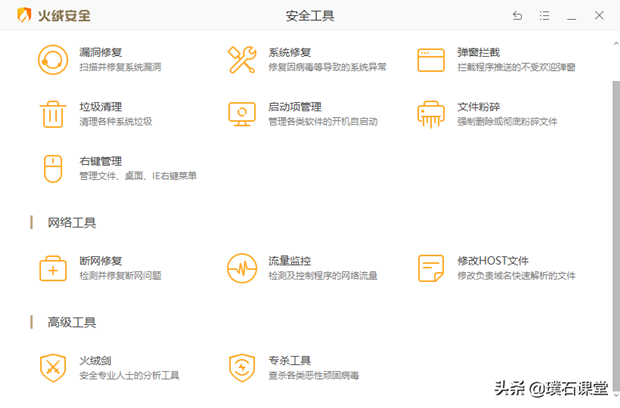Select the 启动项管理 title text
The image size is (620, 408).
pyautogui.click(x=295, y=107)
